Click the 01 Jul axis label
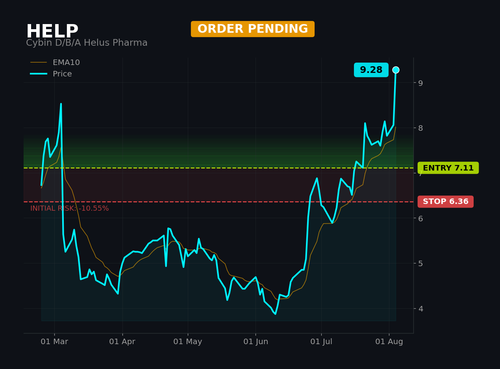Viewport: 500px width, 369px height. [321, 342]
